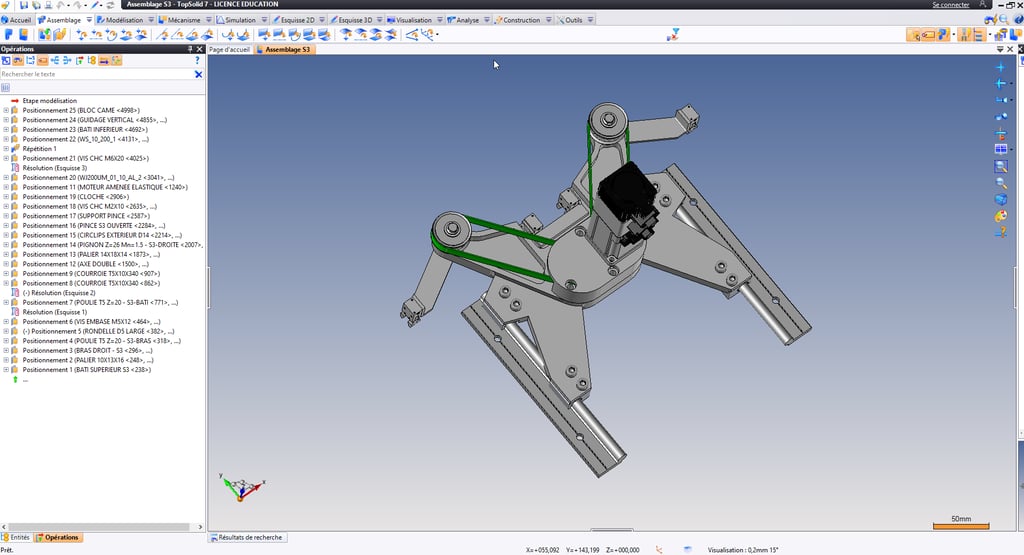Expand Positionnement 1 (BATI SUPERIEUR S3) node

coord(6,370)
